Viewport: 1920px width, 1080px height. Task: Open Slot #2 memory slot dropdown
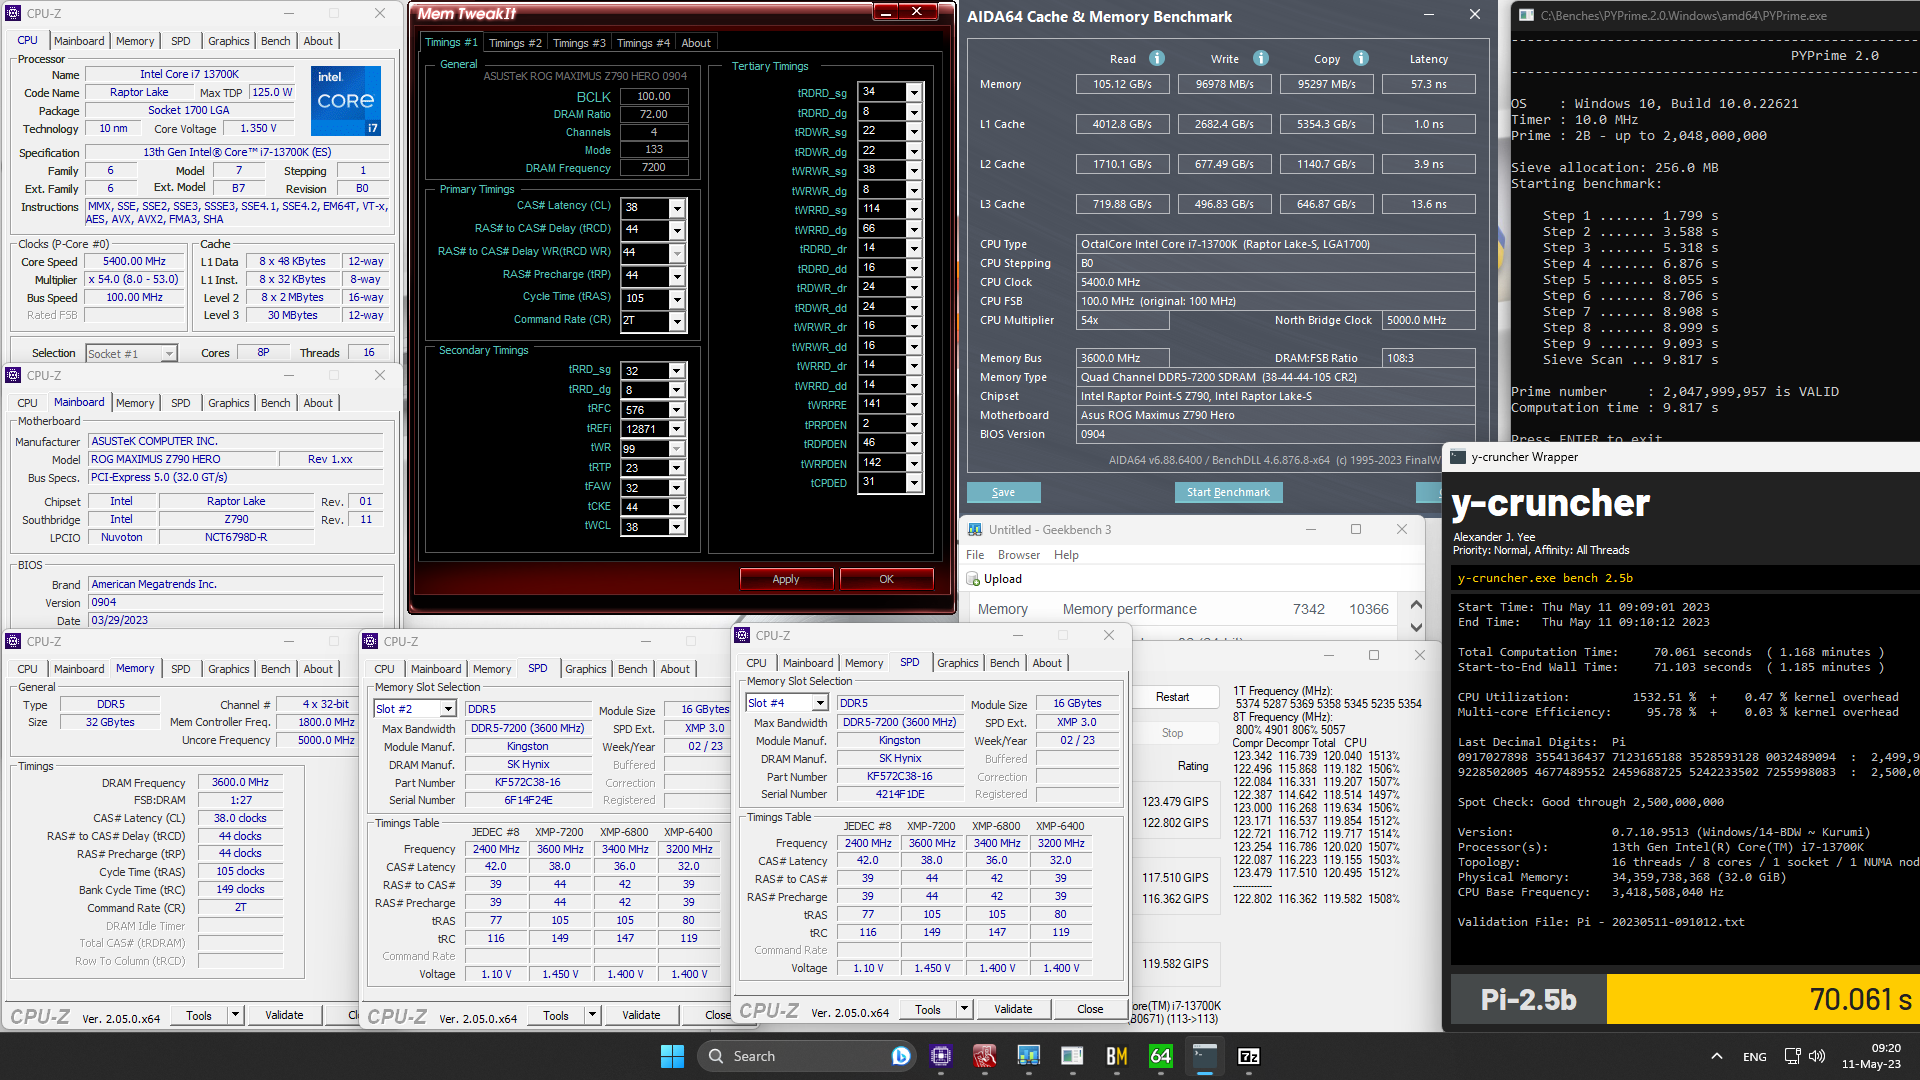(x=448, y=709)
